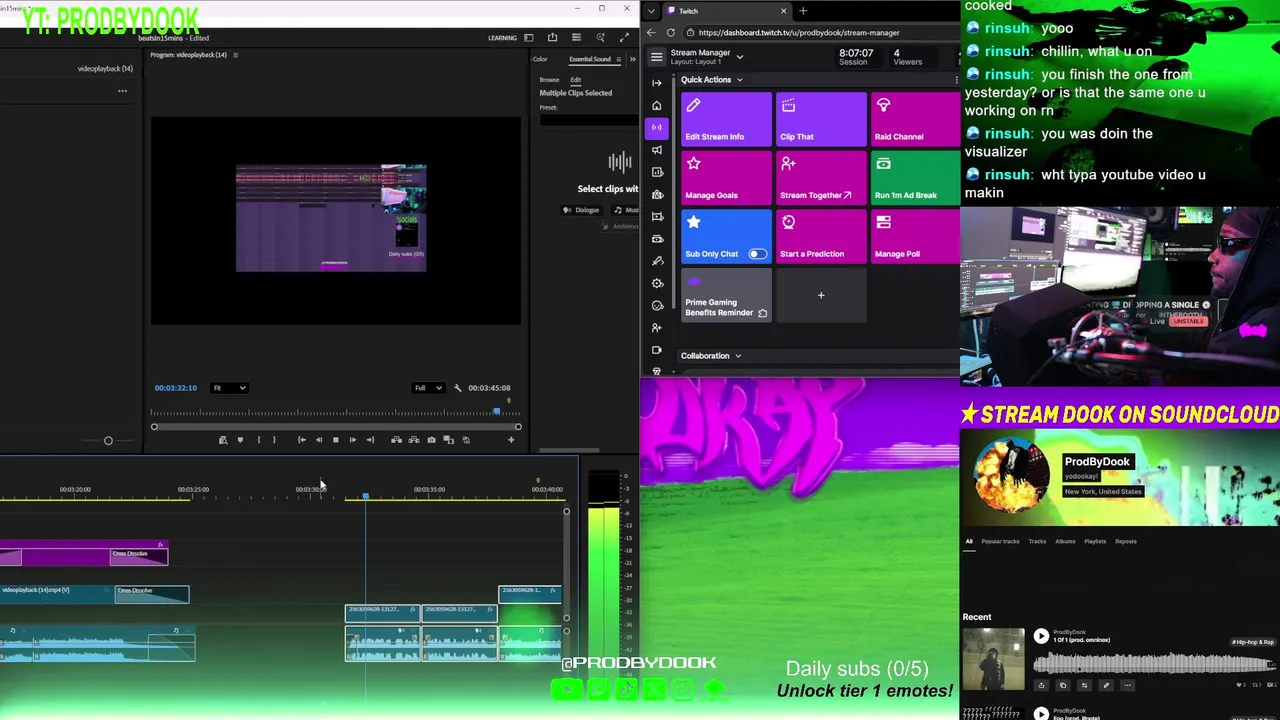Open browser tab search chevron

(652, 11)
